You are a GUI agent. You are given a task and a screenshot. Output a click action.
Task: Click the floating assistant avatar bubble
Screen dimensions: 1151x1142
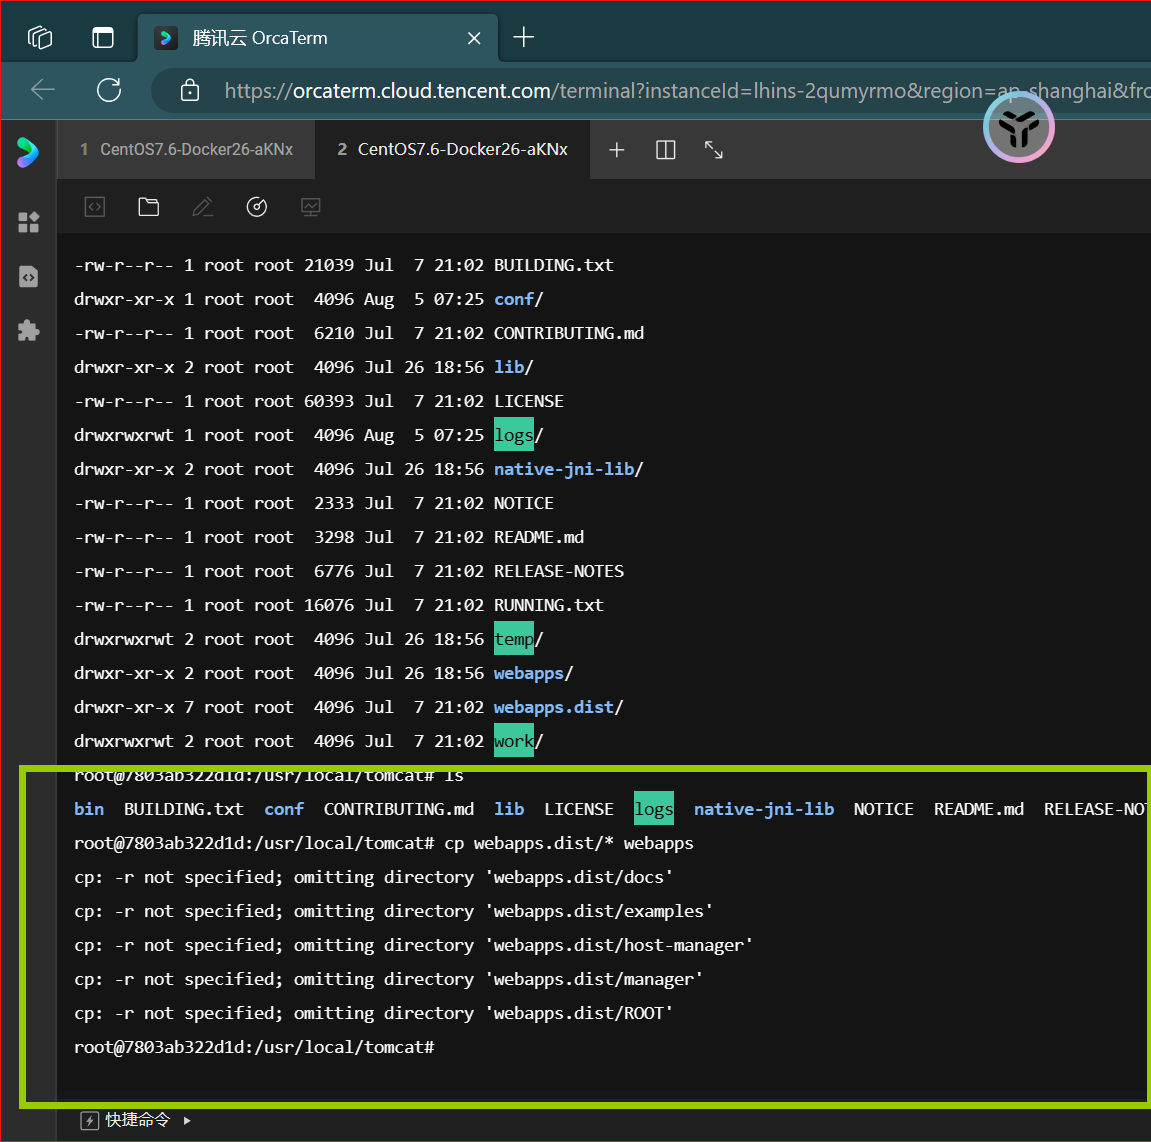coord(1018,128)
